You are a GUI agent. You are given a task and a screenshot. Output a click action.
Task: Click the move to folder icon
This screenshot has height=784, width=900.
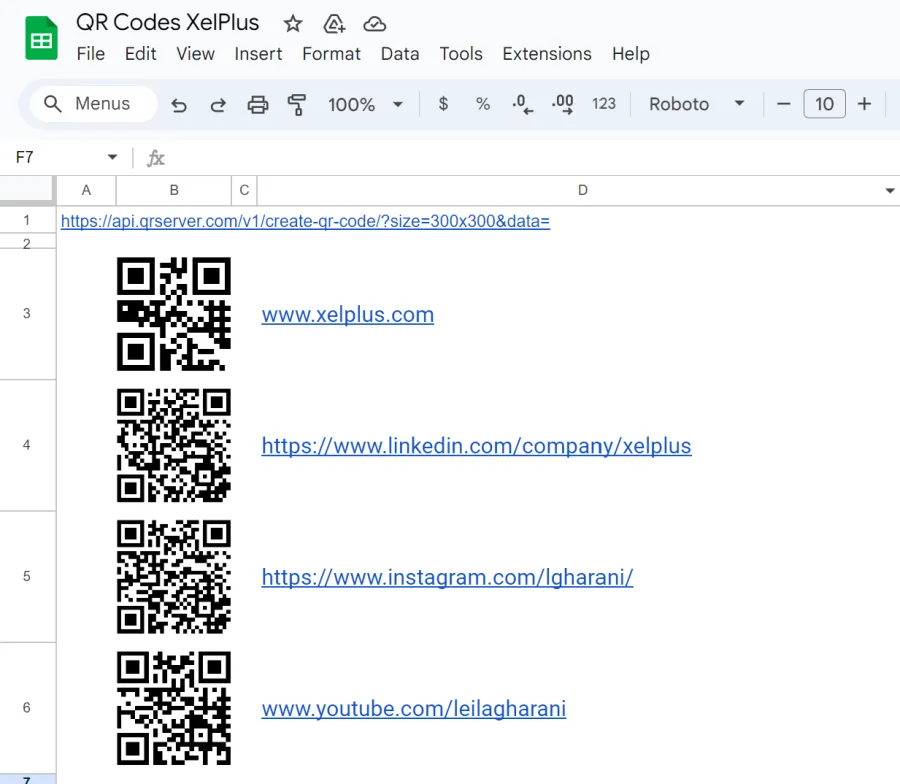[x=334, y=24]
